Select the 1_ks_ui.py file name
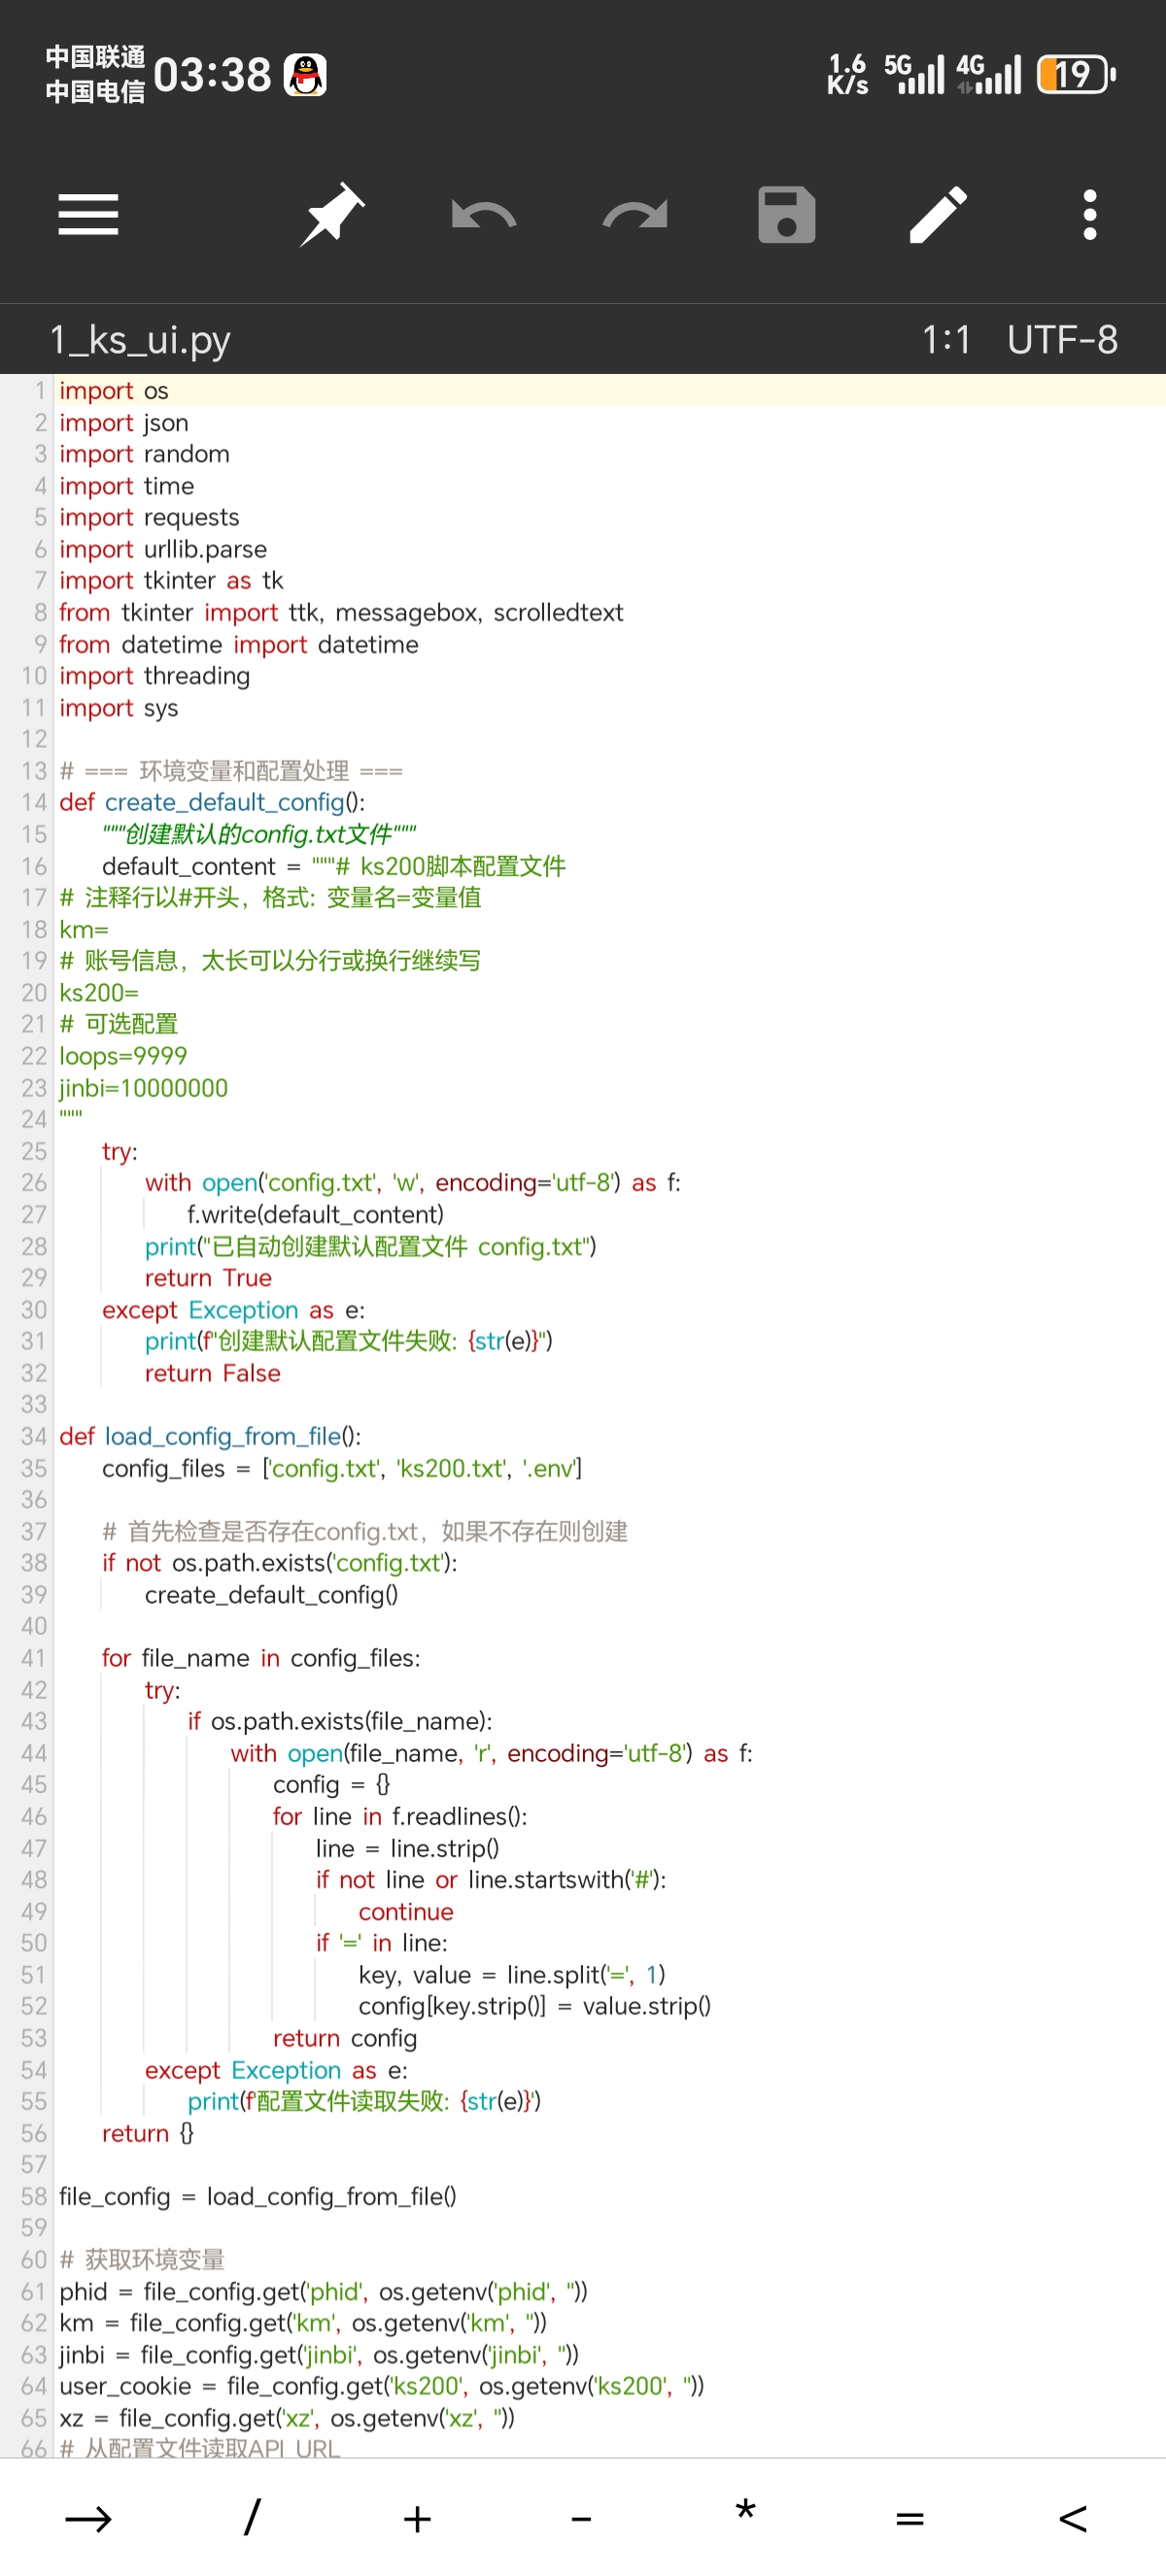Screen dimensions: 1166x2576 pyautogui.click(x=140, y=340)
